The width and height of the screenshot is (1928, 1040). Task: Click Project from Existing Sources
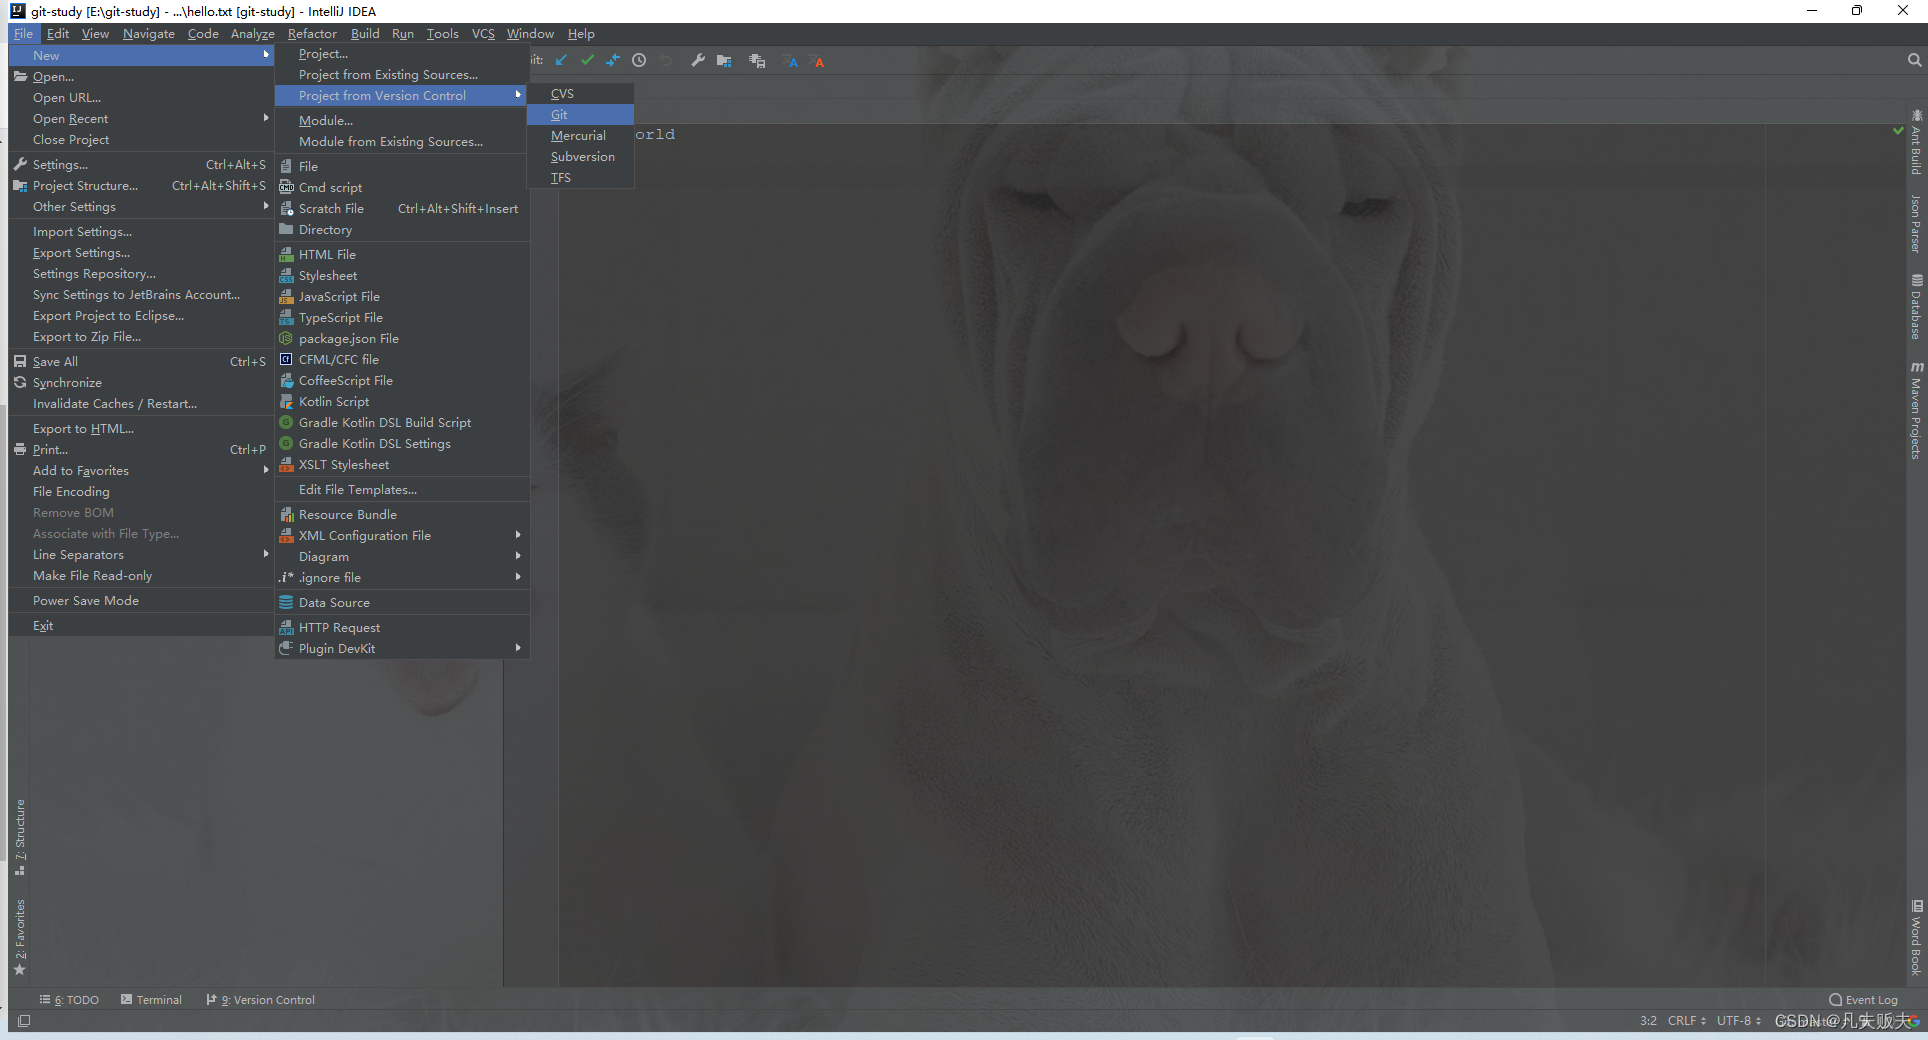(x=402, y=74)
